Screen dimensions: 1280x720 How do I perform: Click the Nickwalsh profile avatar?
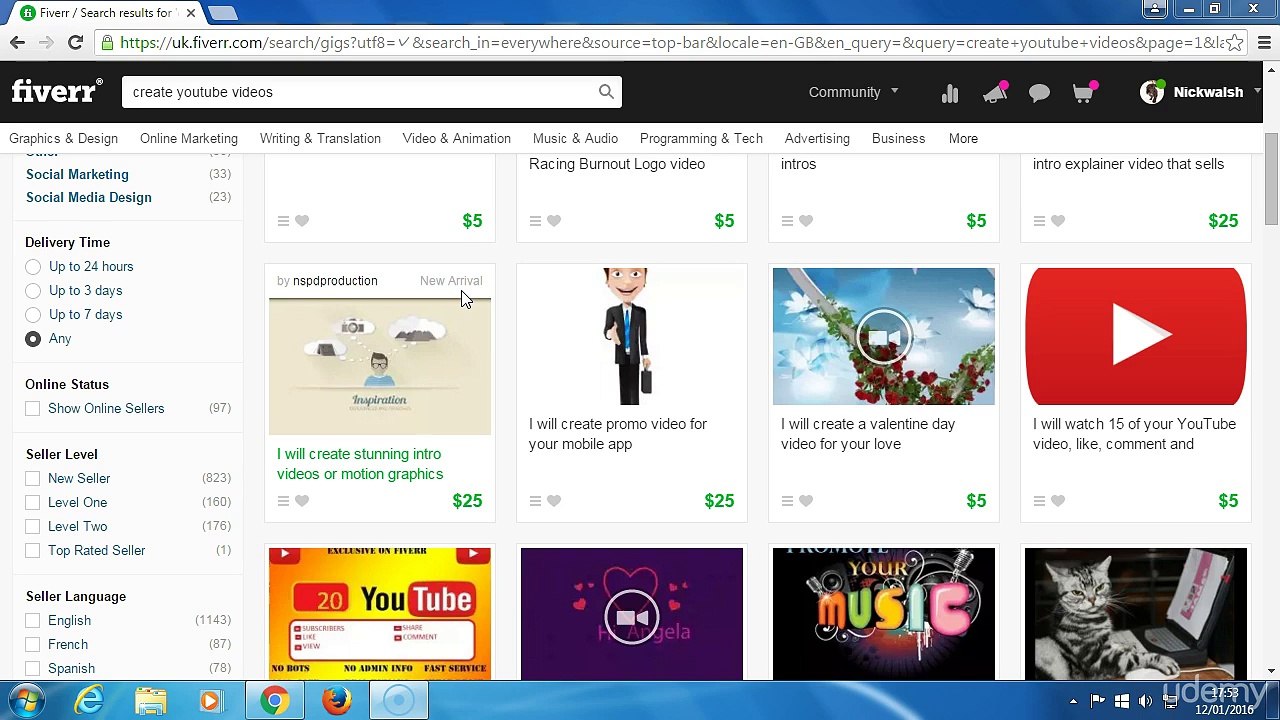pyautogui.click(x=1153, y=92)
